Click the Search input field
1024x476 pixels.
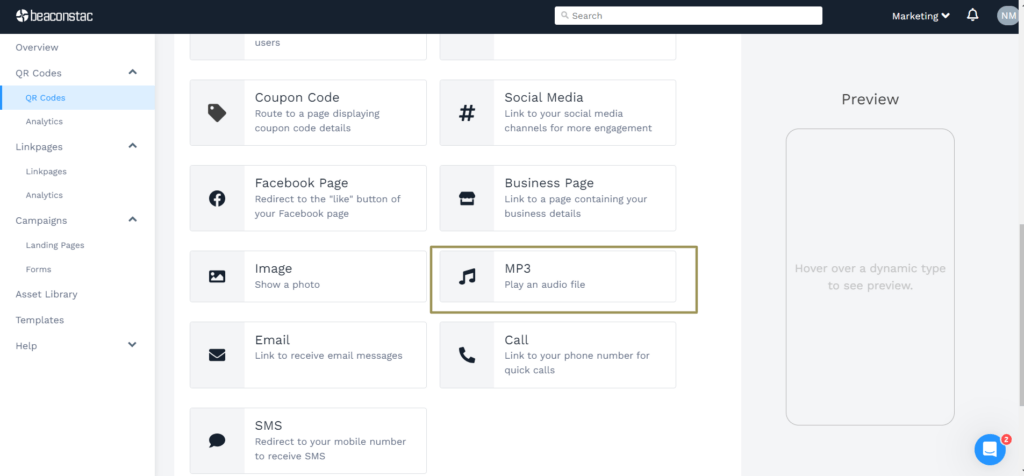pyautogui.click(x=688, y=16)
